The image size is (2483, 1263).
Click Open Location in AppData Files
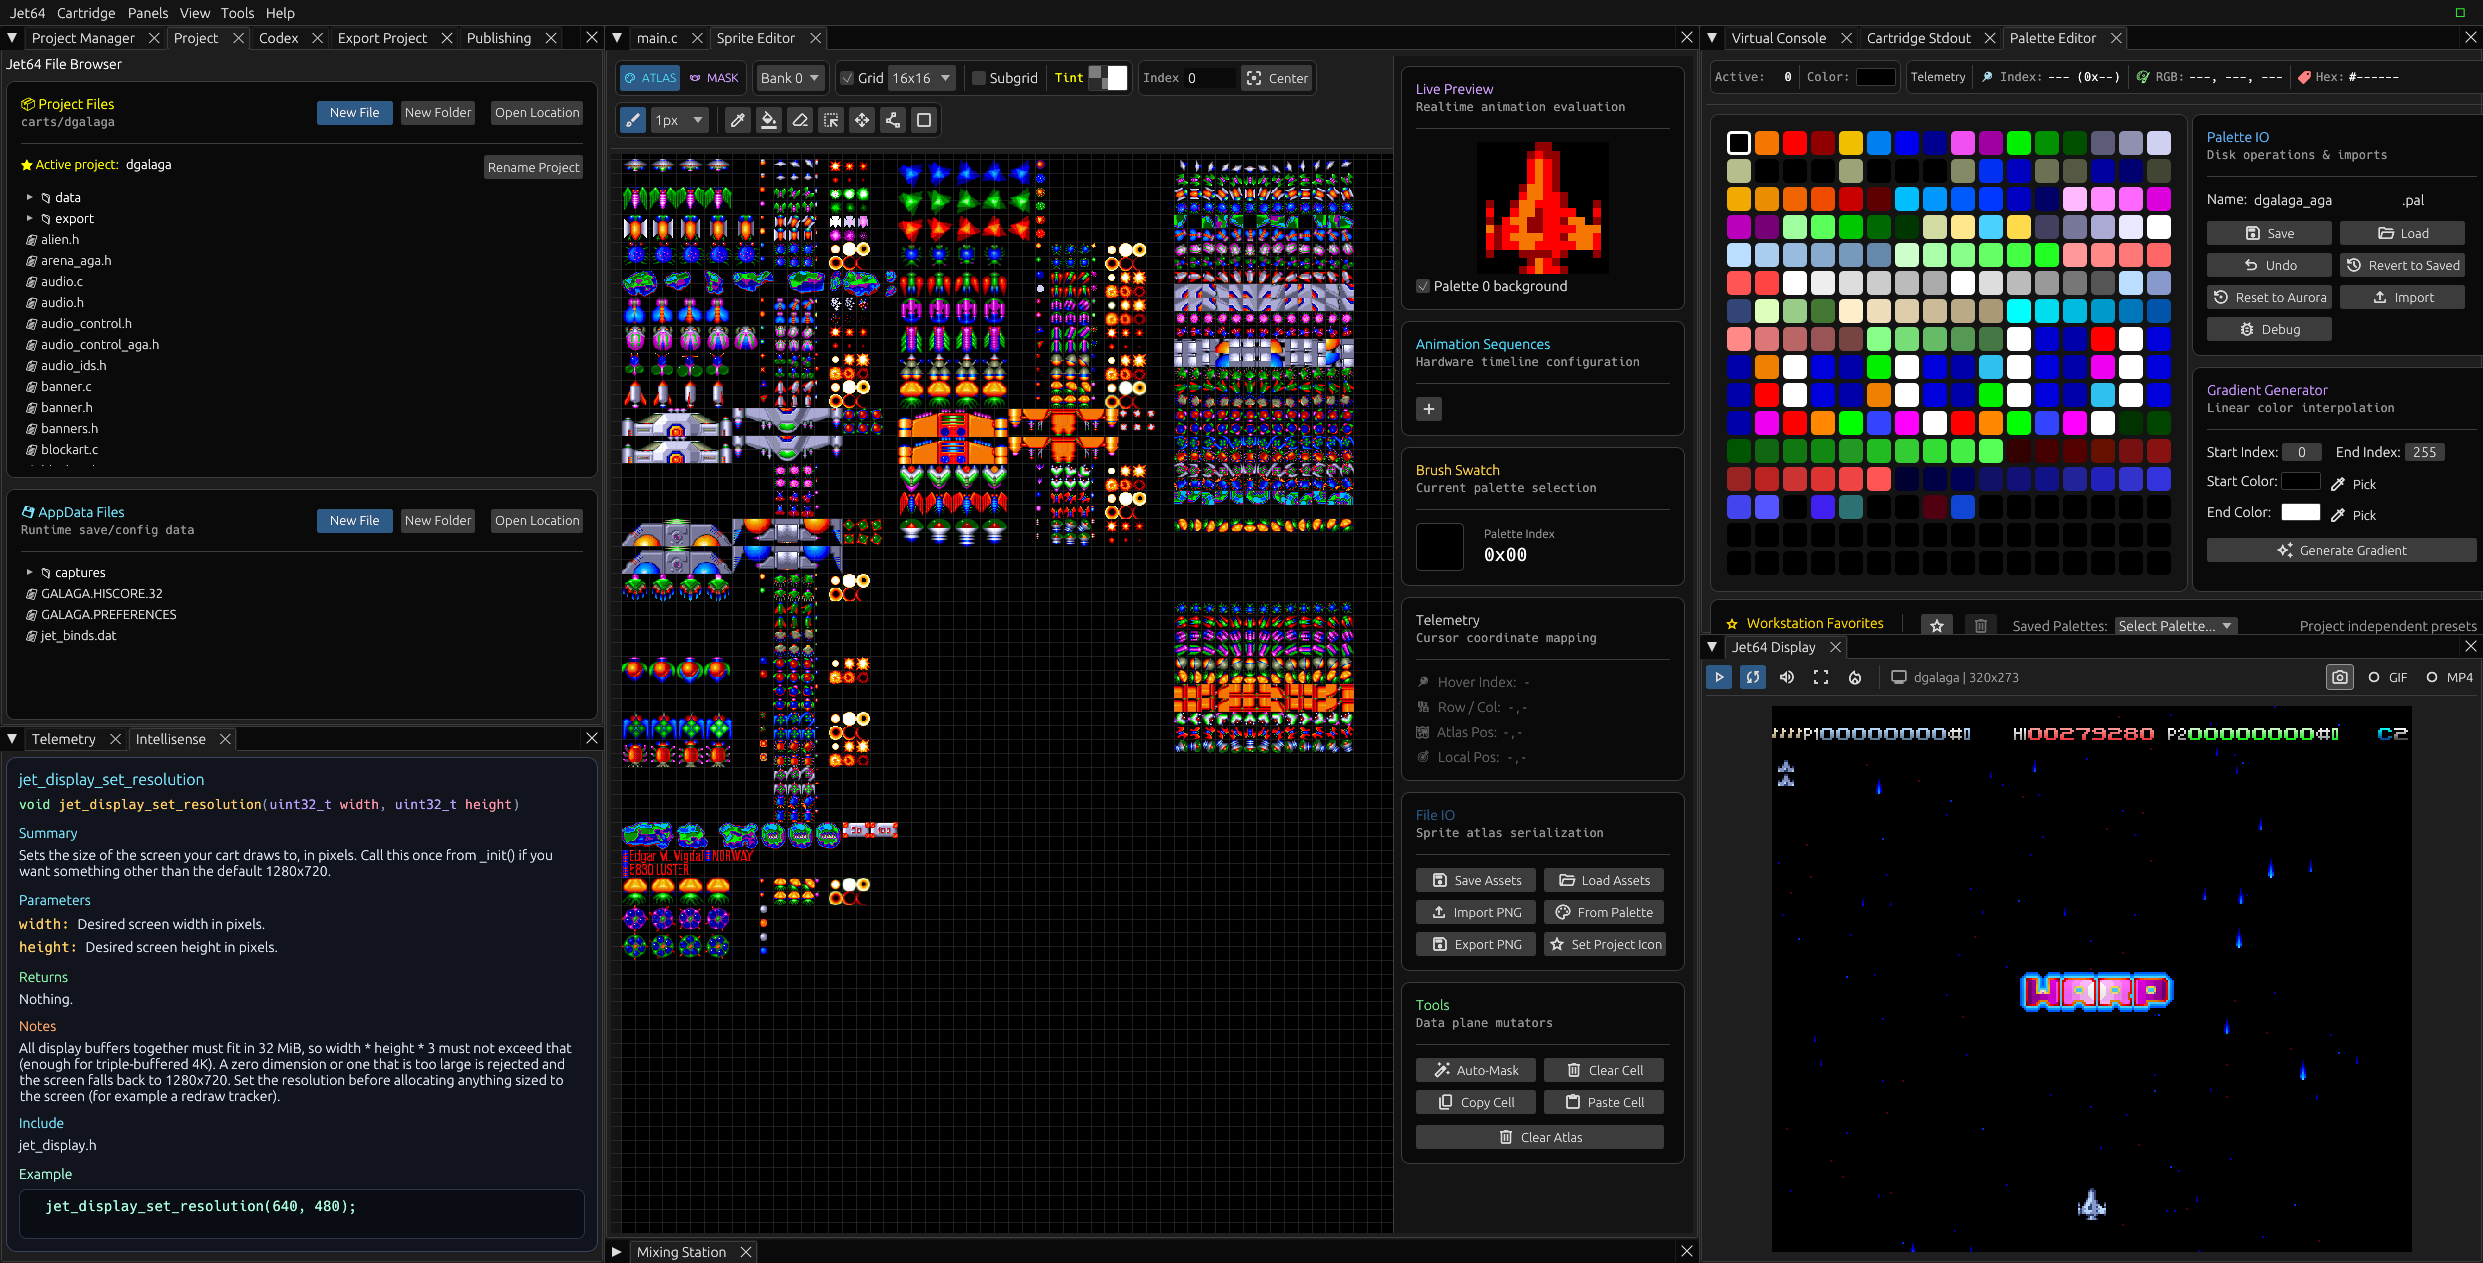click(537, 521)
